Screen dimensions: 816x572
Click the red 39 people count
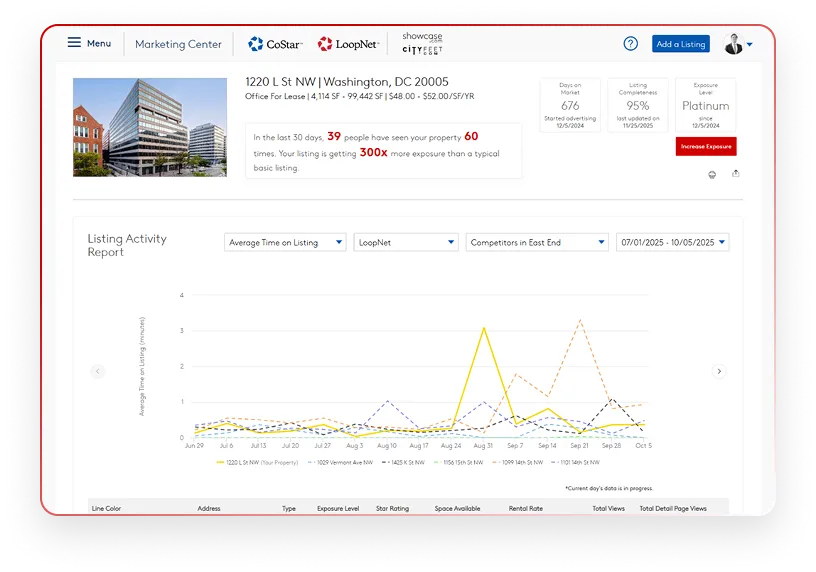pyautogui.click(x=334, y=136)
